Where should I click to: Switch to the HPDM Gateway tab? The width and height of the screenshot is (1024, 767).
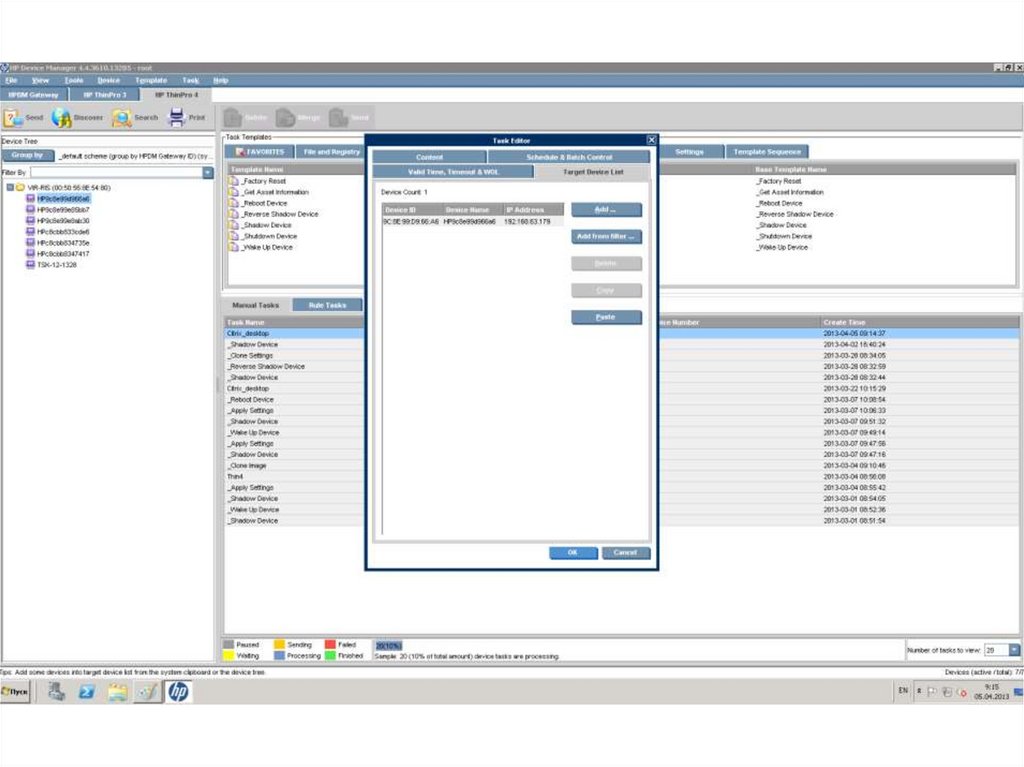[x=34, y=95]
